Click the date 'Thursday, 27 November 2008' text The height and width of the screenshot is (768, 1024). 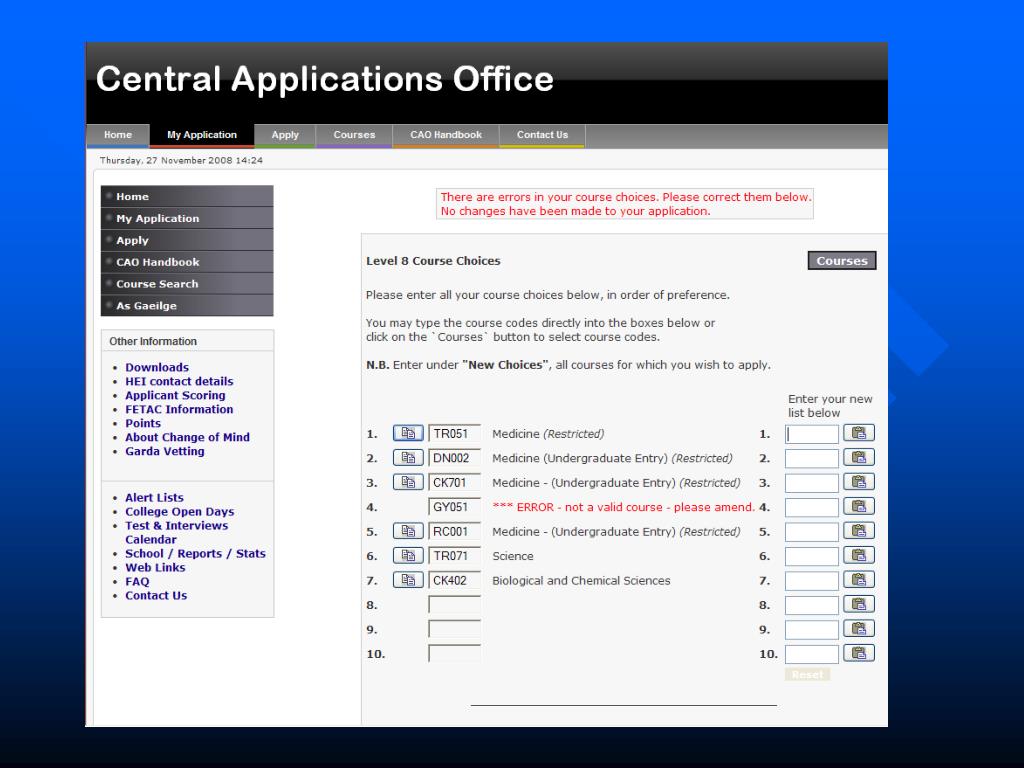[166, 160]
